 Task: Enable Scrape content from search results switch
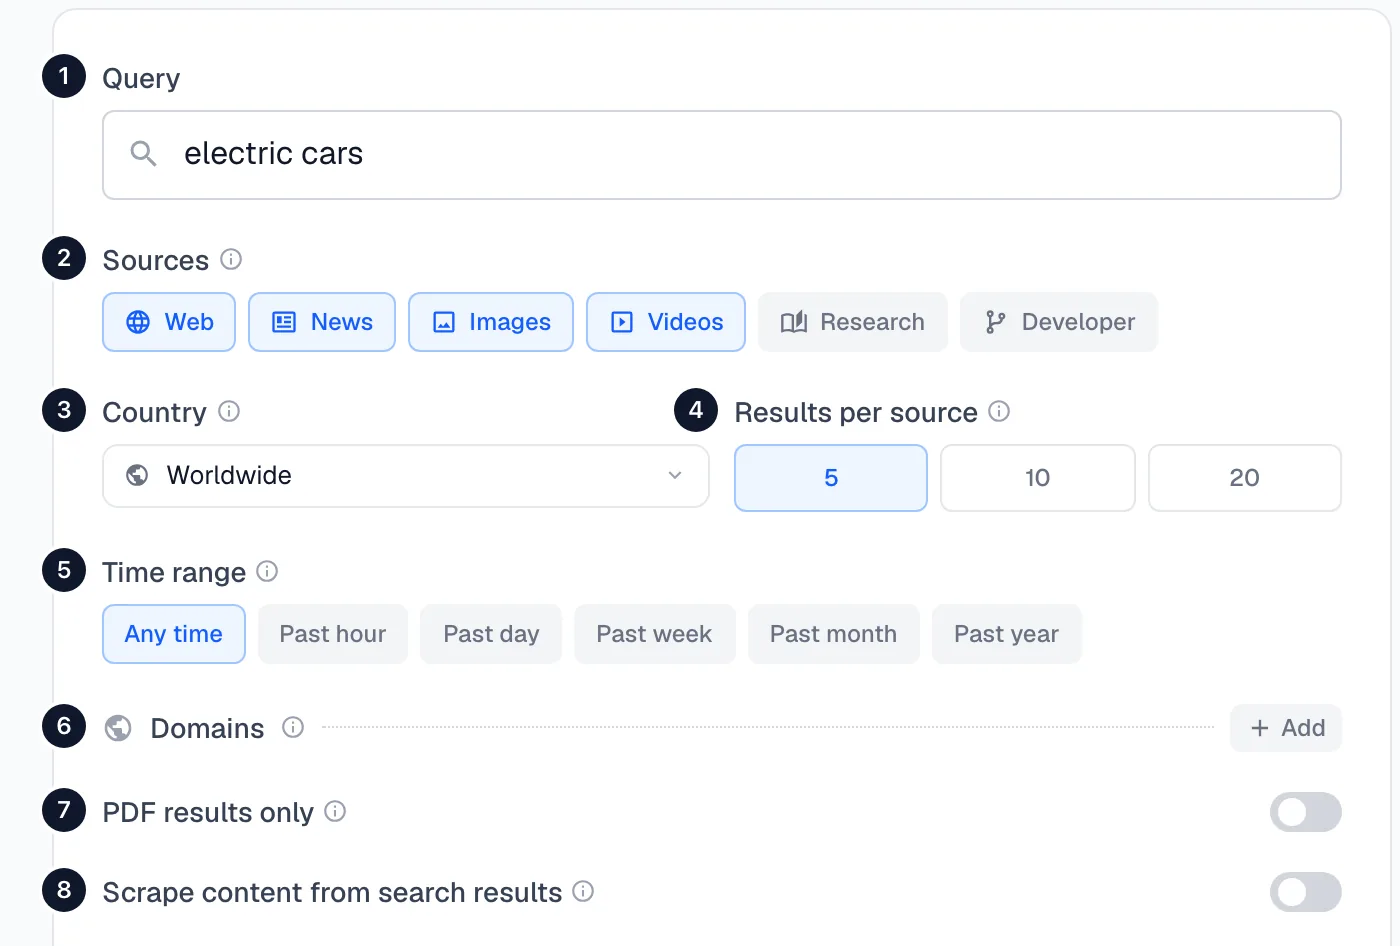1306,892
